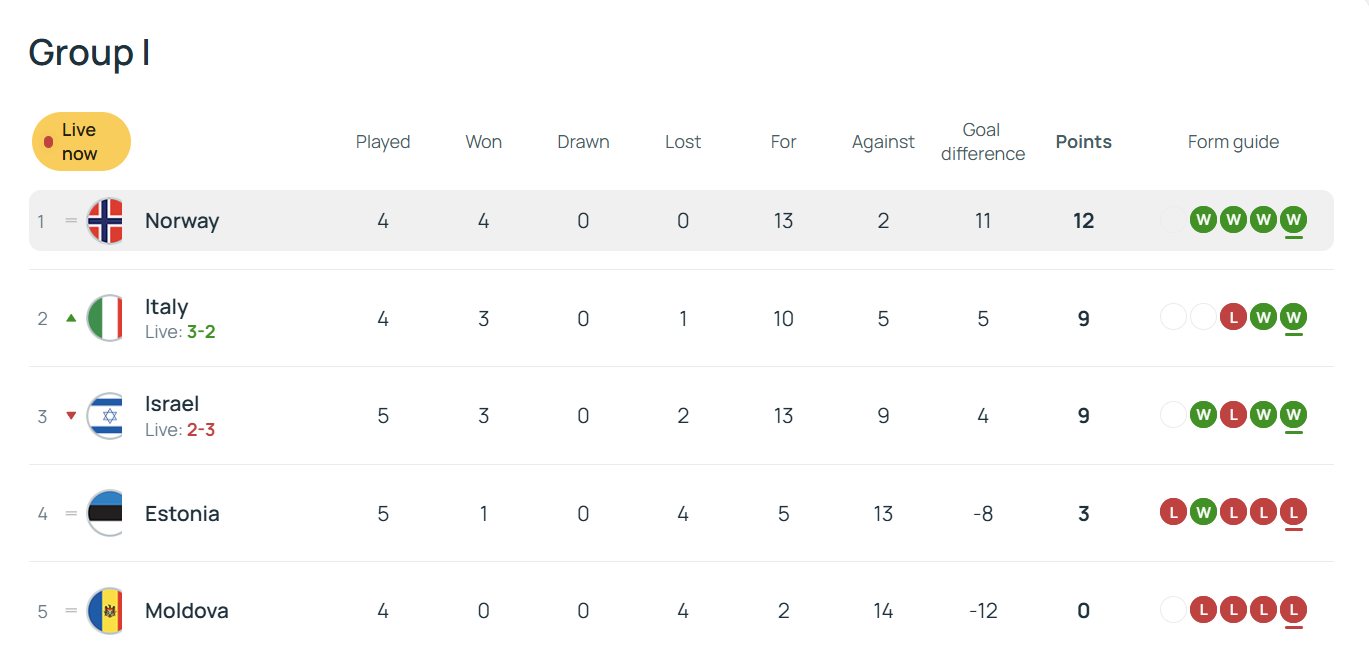Select the Form guide column header

(1233, 142)
